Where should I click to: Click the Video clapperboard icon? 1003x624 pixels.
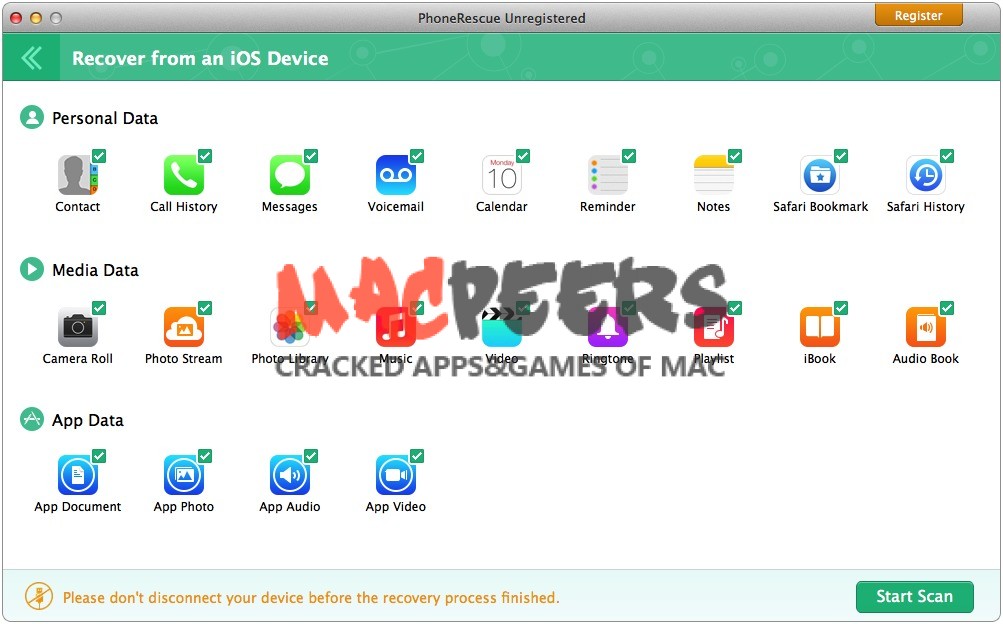pos(502,327)
